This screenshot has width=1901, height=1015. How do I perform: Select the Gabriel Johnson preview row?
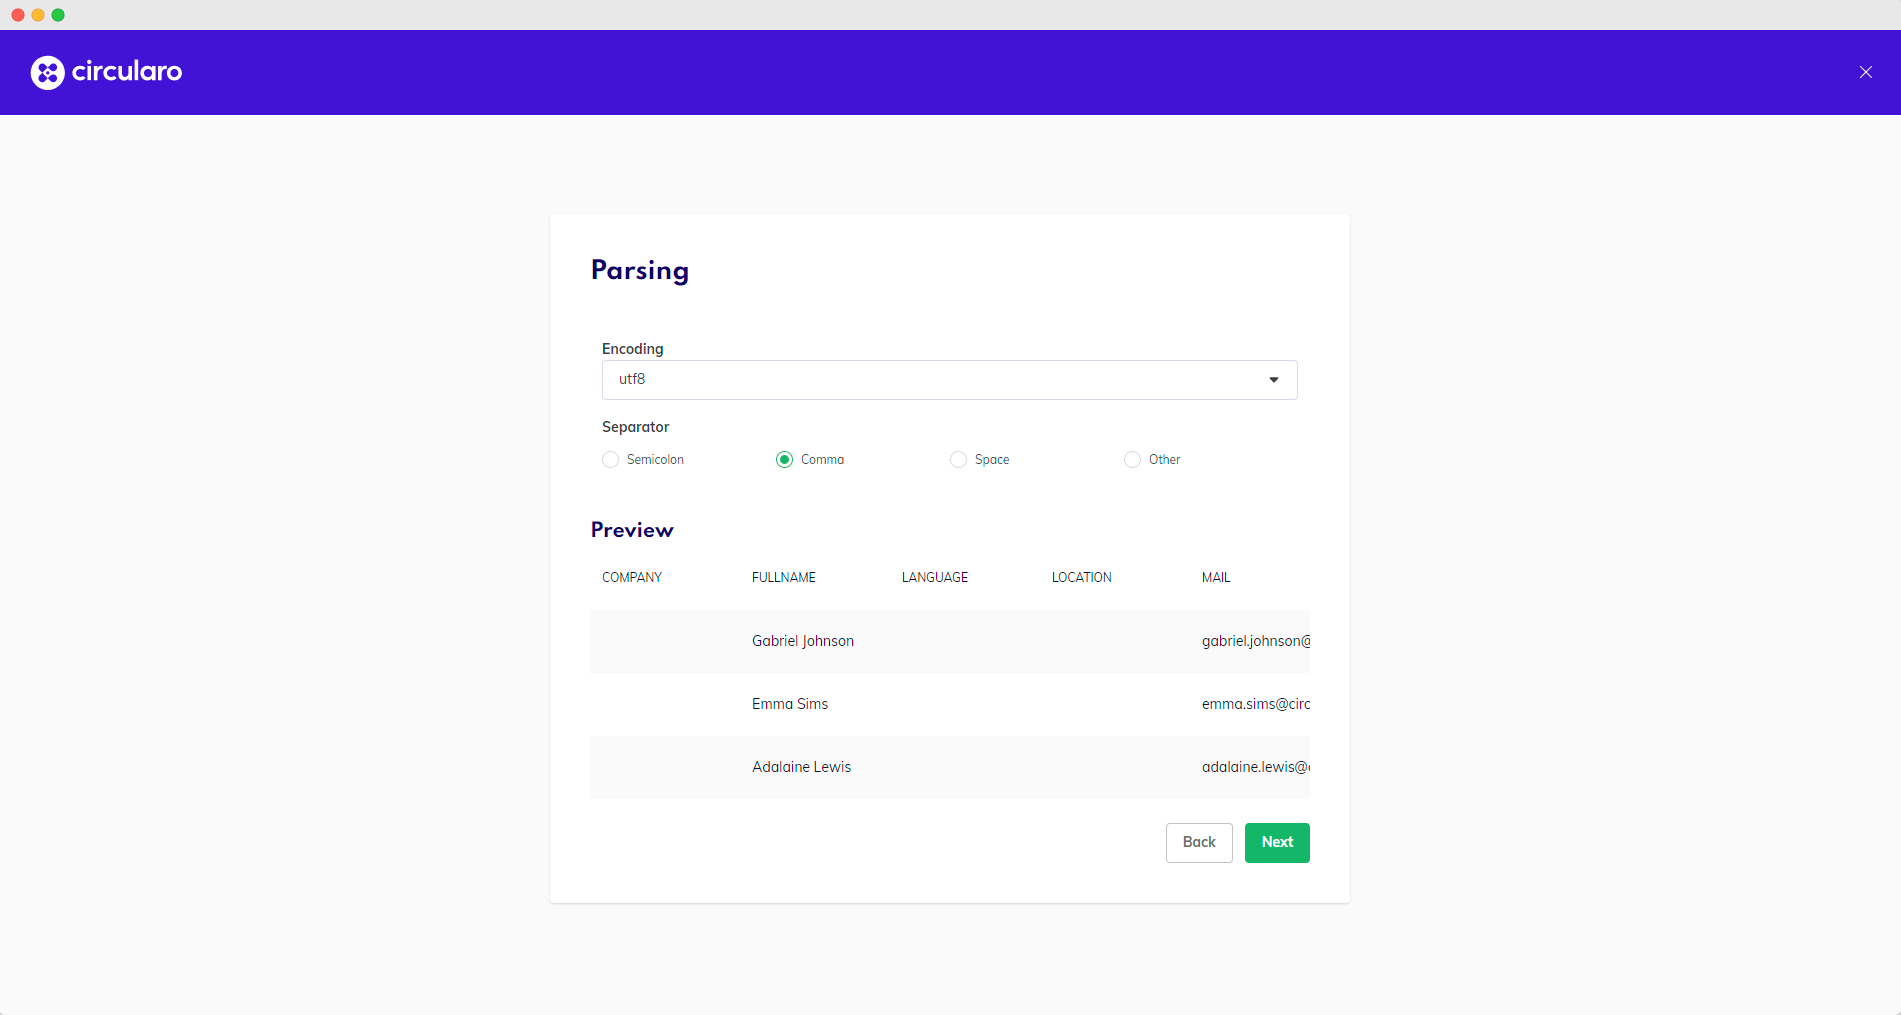pyautogui.click(x=803, y=641)
